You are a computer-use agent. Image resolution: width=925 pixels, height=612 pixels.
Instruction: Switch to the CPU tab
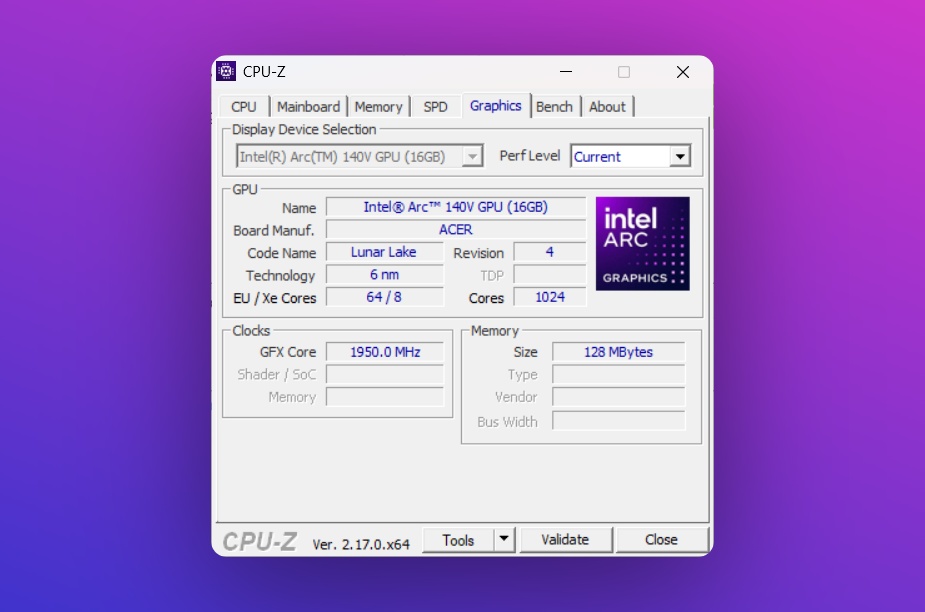pos(244,107)
